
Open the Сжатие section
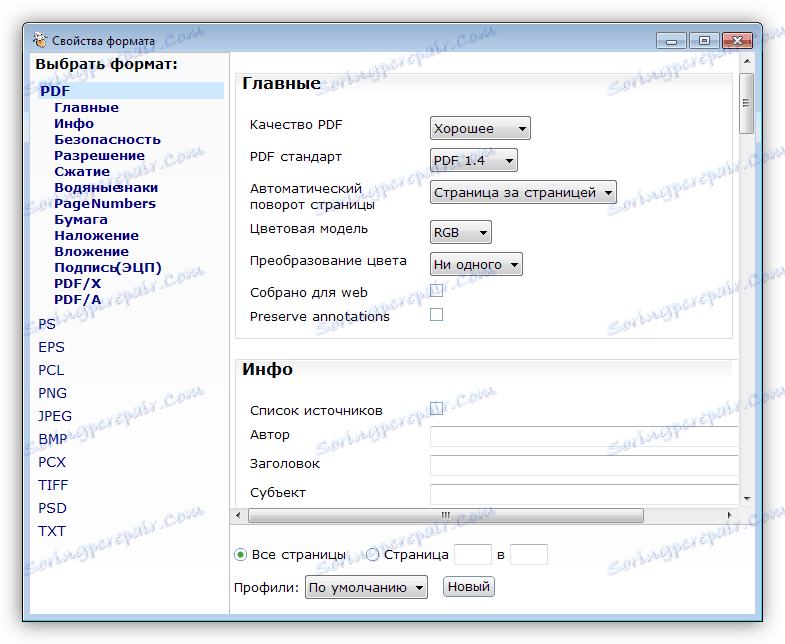point(82,172)
